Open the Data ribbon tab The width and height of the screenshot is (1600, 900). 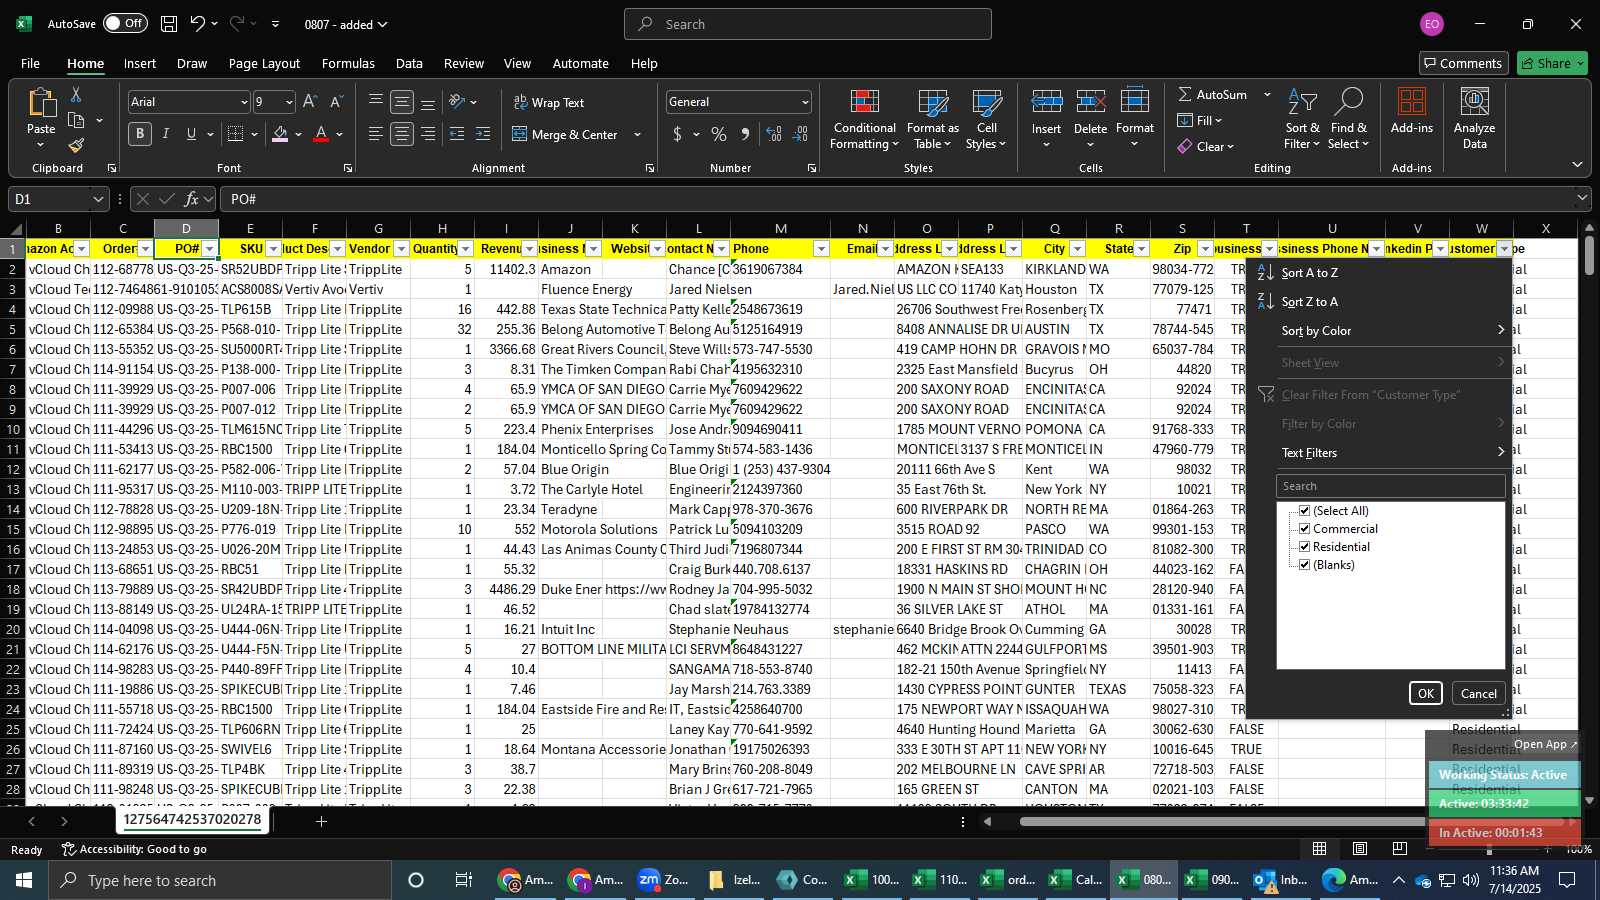(x=409, y=63)
